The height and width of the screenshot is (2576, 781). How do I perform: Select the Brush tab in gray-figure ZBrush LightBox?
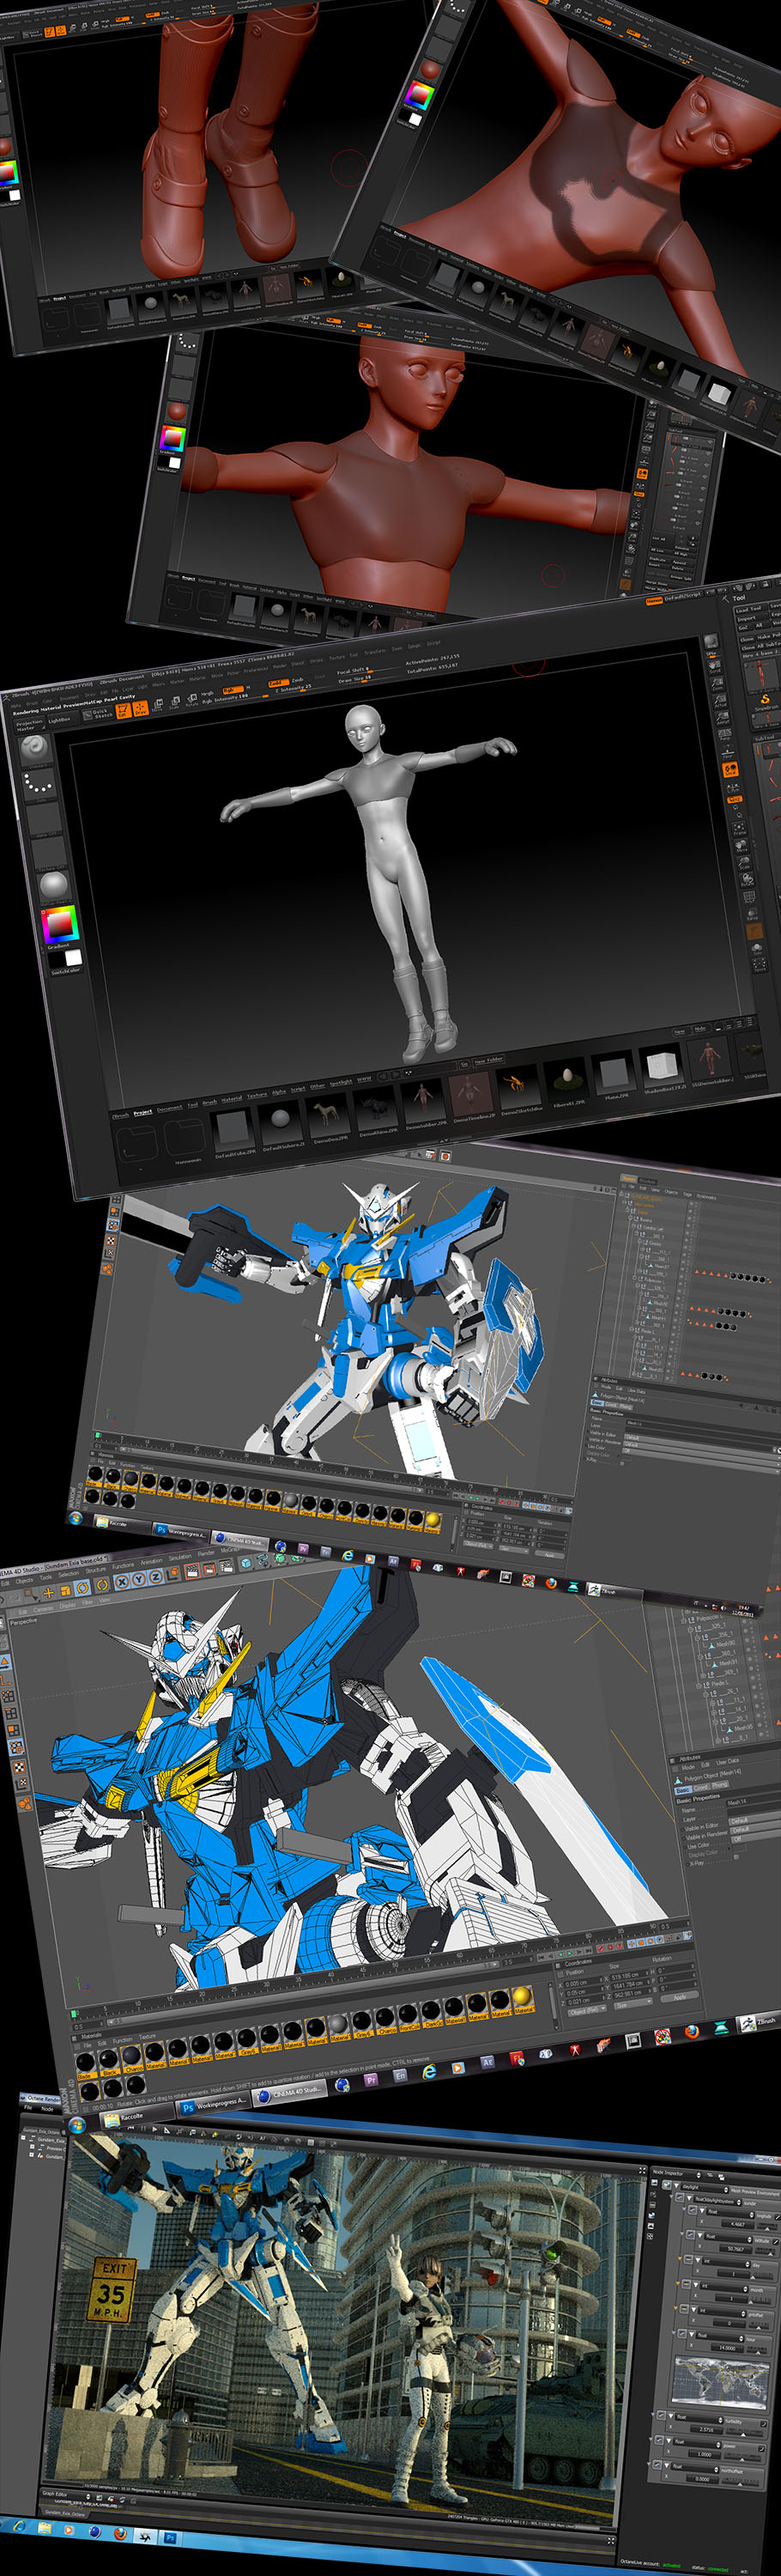pyautogui.click(x=210, y=1103)
